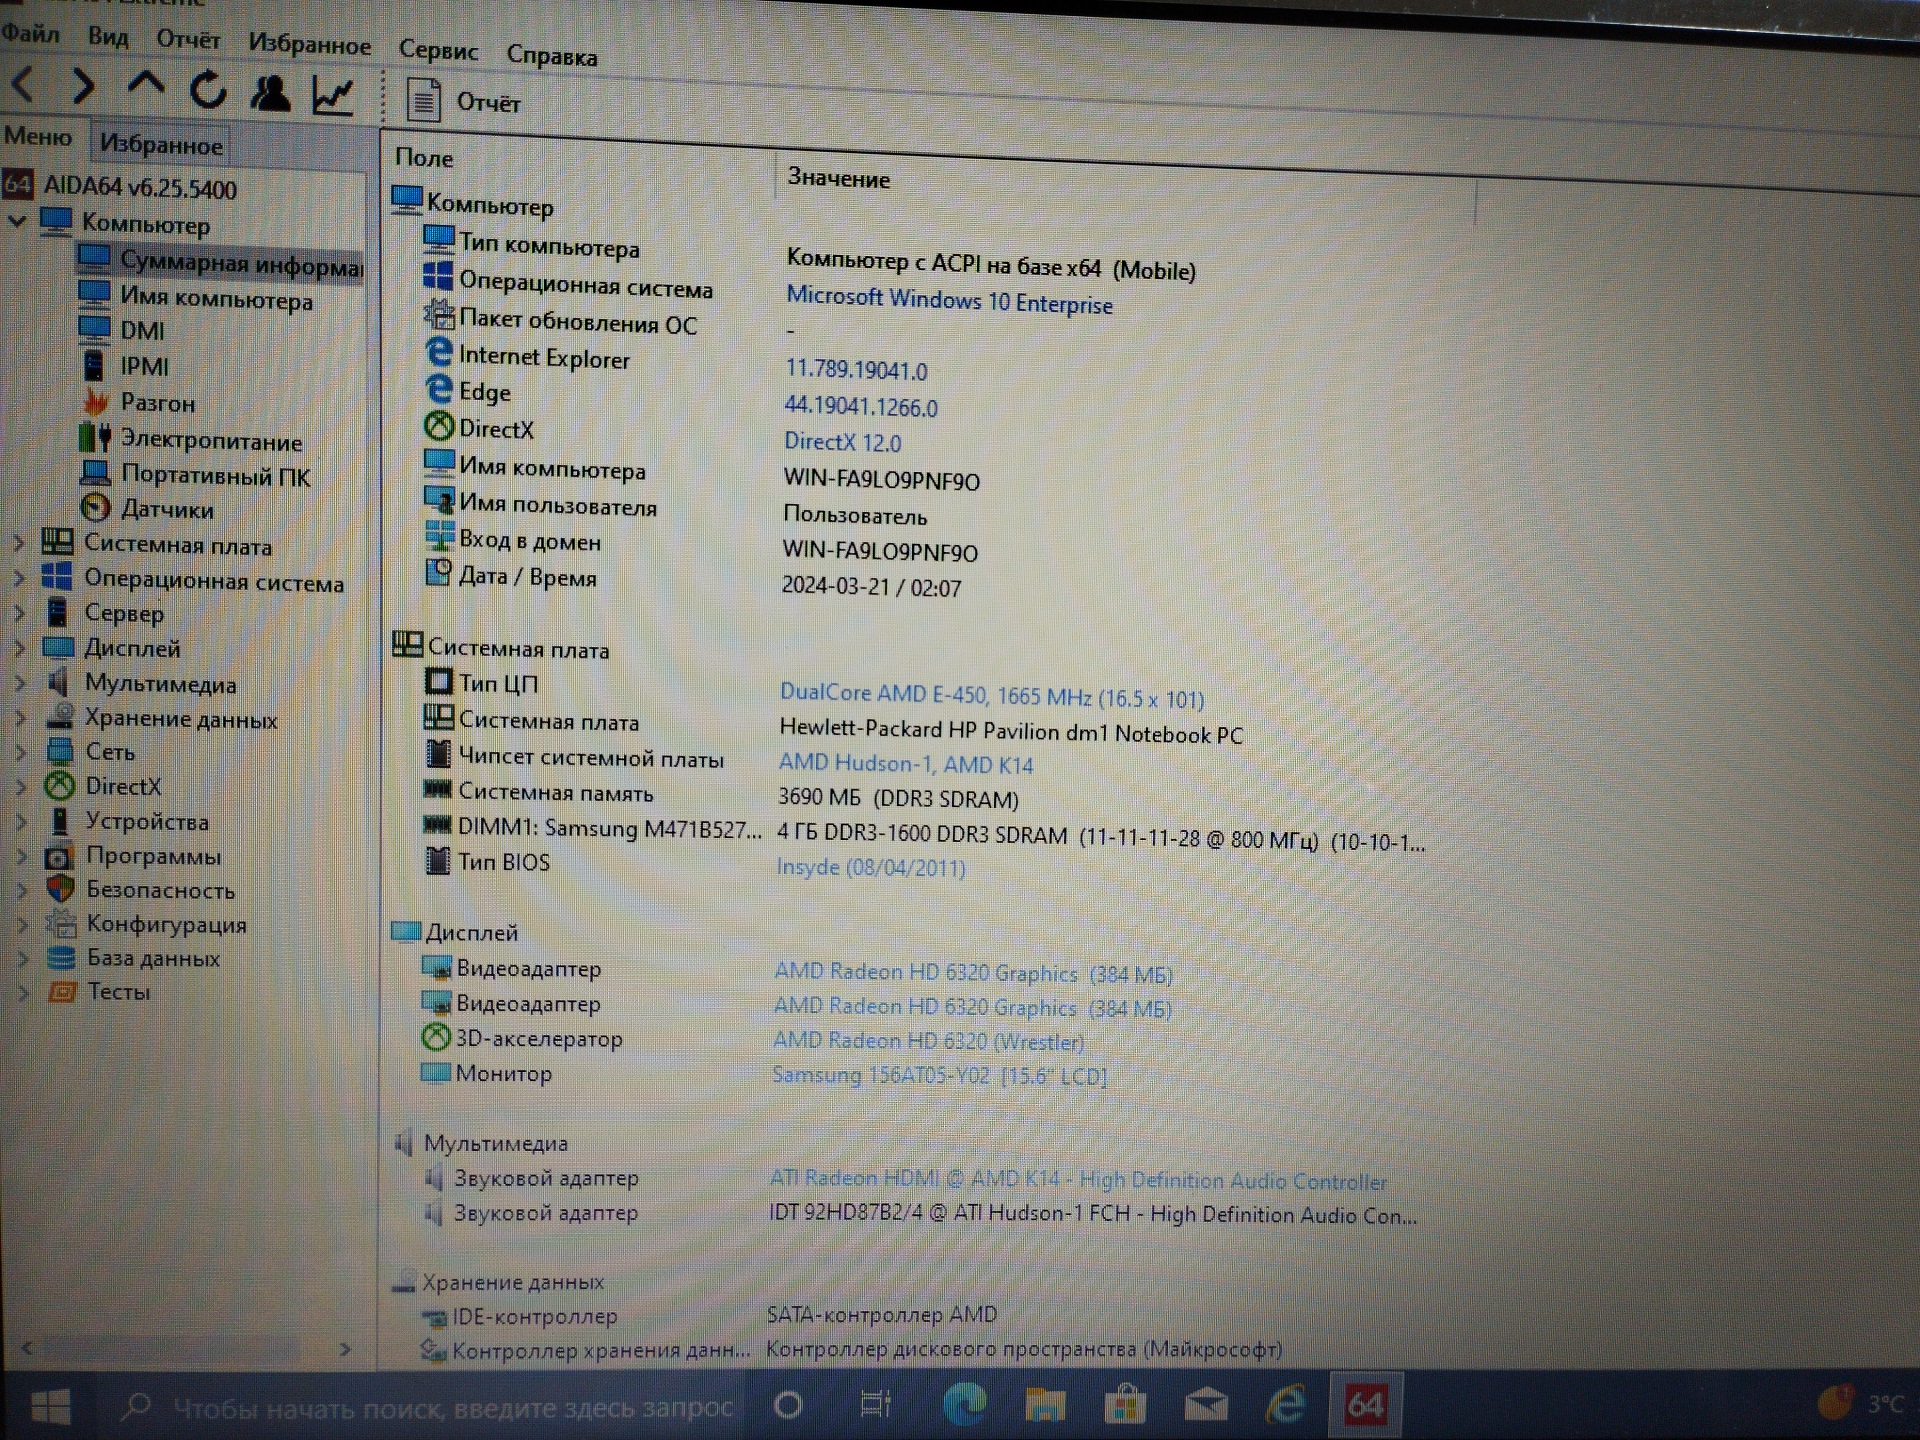
Task: Click sidebar horizontal scrollbar right arrow
Action: tap(345, 1349)
